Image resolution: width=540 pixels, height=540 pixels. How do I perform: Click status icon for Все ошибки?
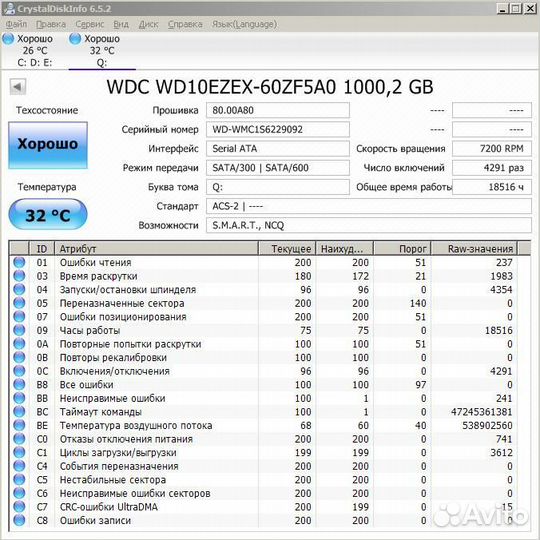tap(19, 384)
